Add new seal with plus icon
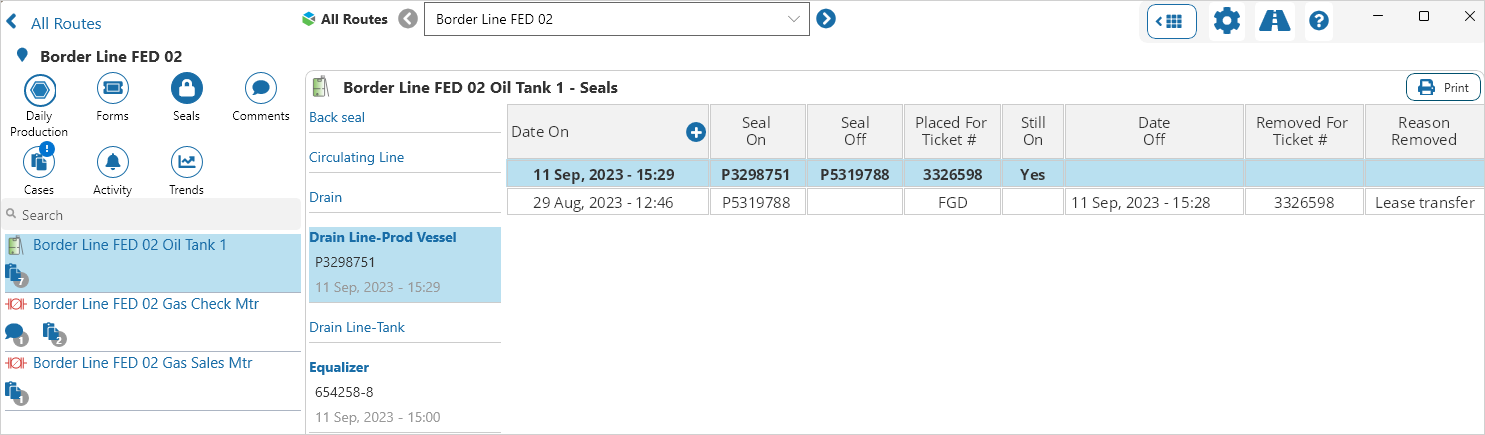This screenshot has height=435, width=1485. (x=696, y=132)
